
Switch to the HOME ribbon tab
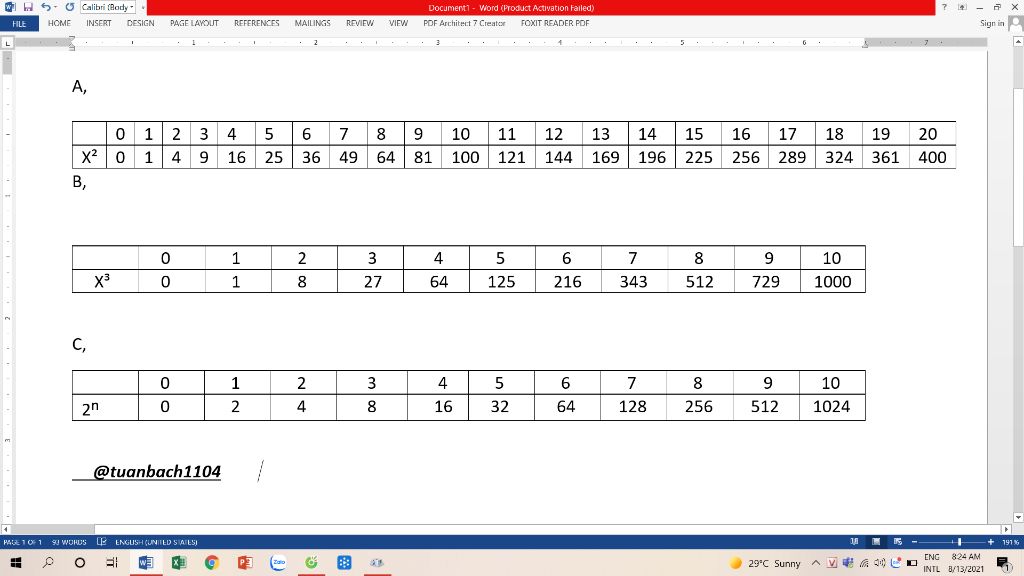click(59, 24)
